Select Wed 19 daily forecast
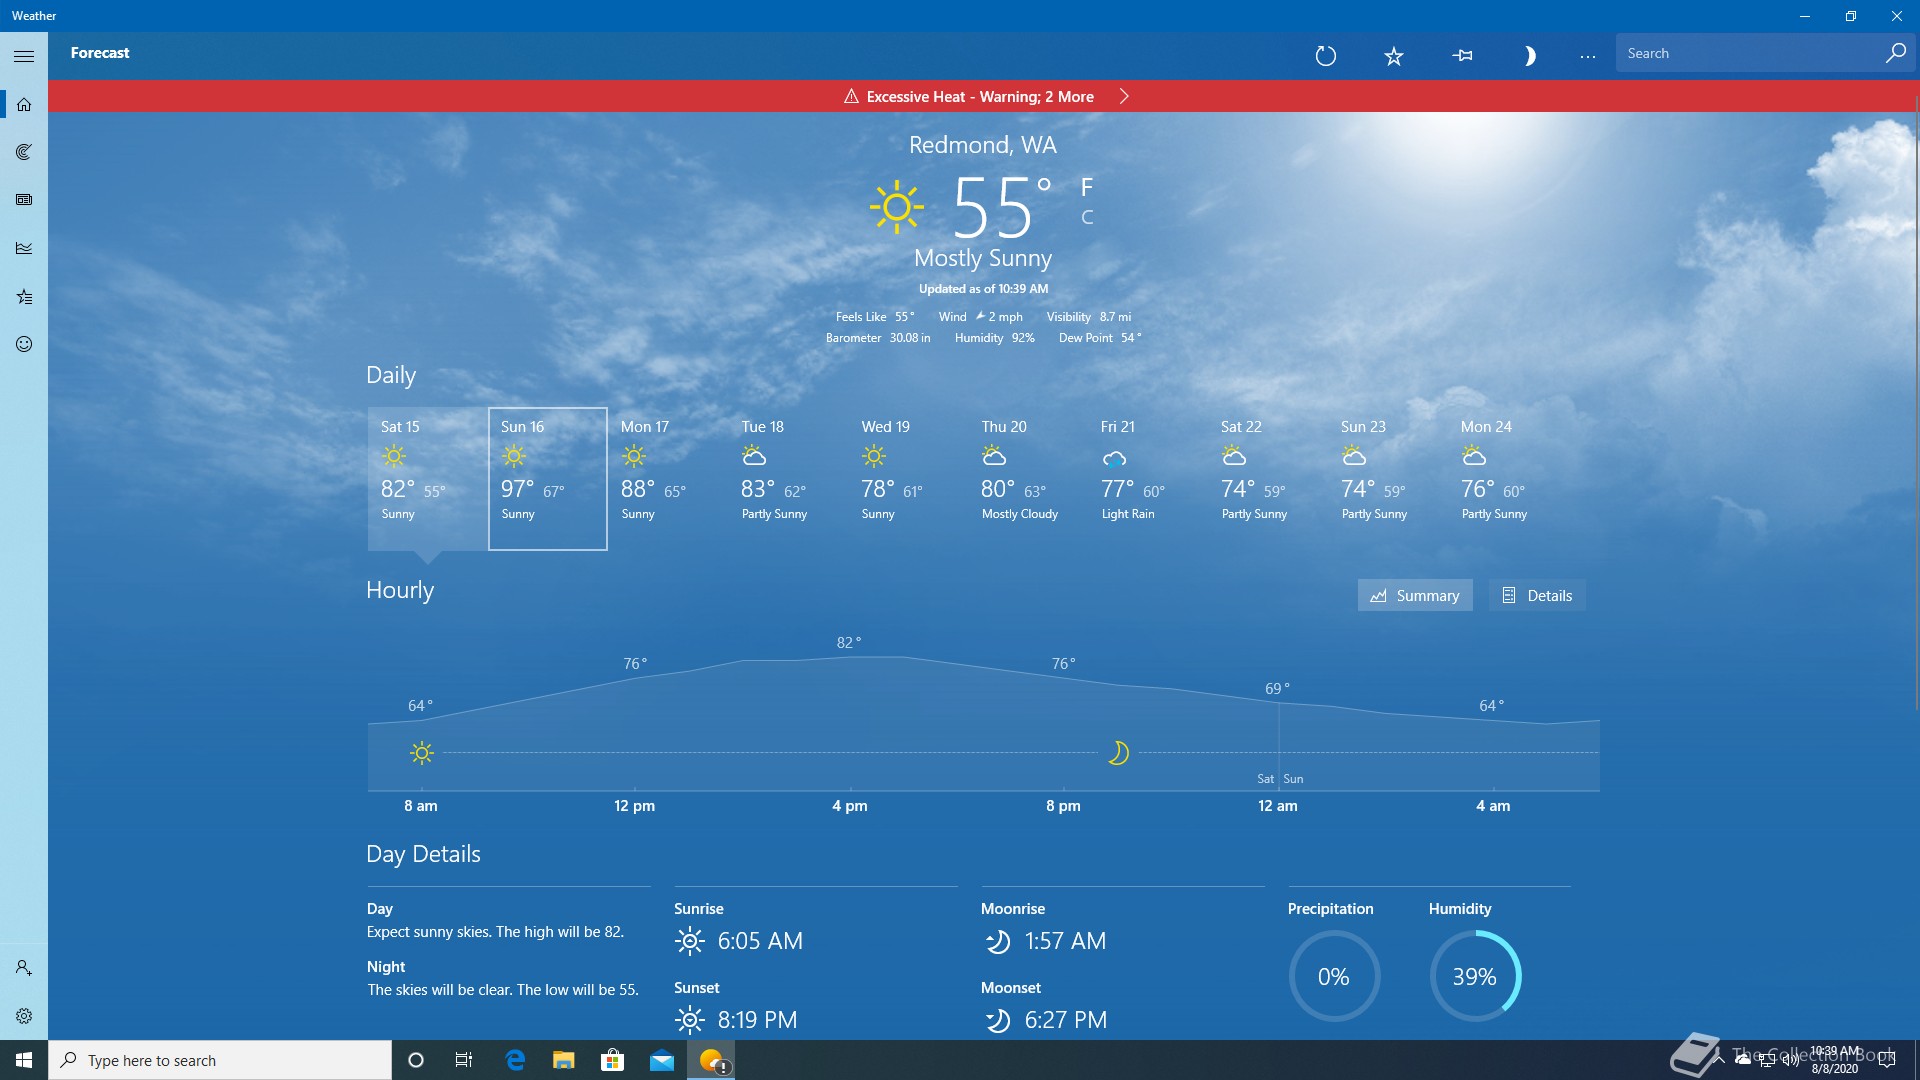Screen dimensions: 1920x1080 pos(907,478)
